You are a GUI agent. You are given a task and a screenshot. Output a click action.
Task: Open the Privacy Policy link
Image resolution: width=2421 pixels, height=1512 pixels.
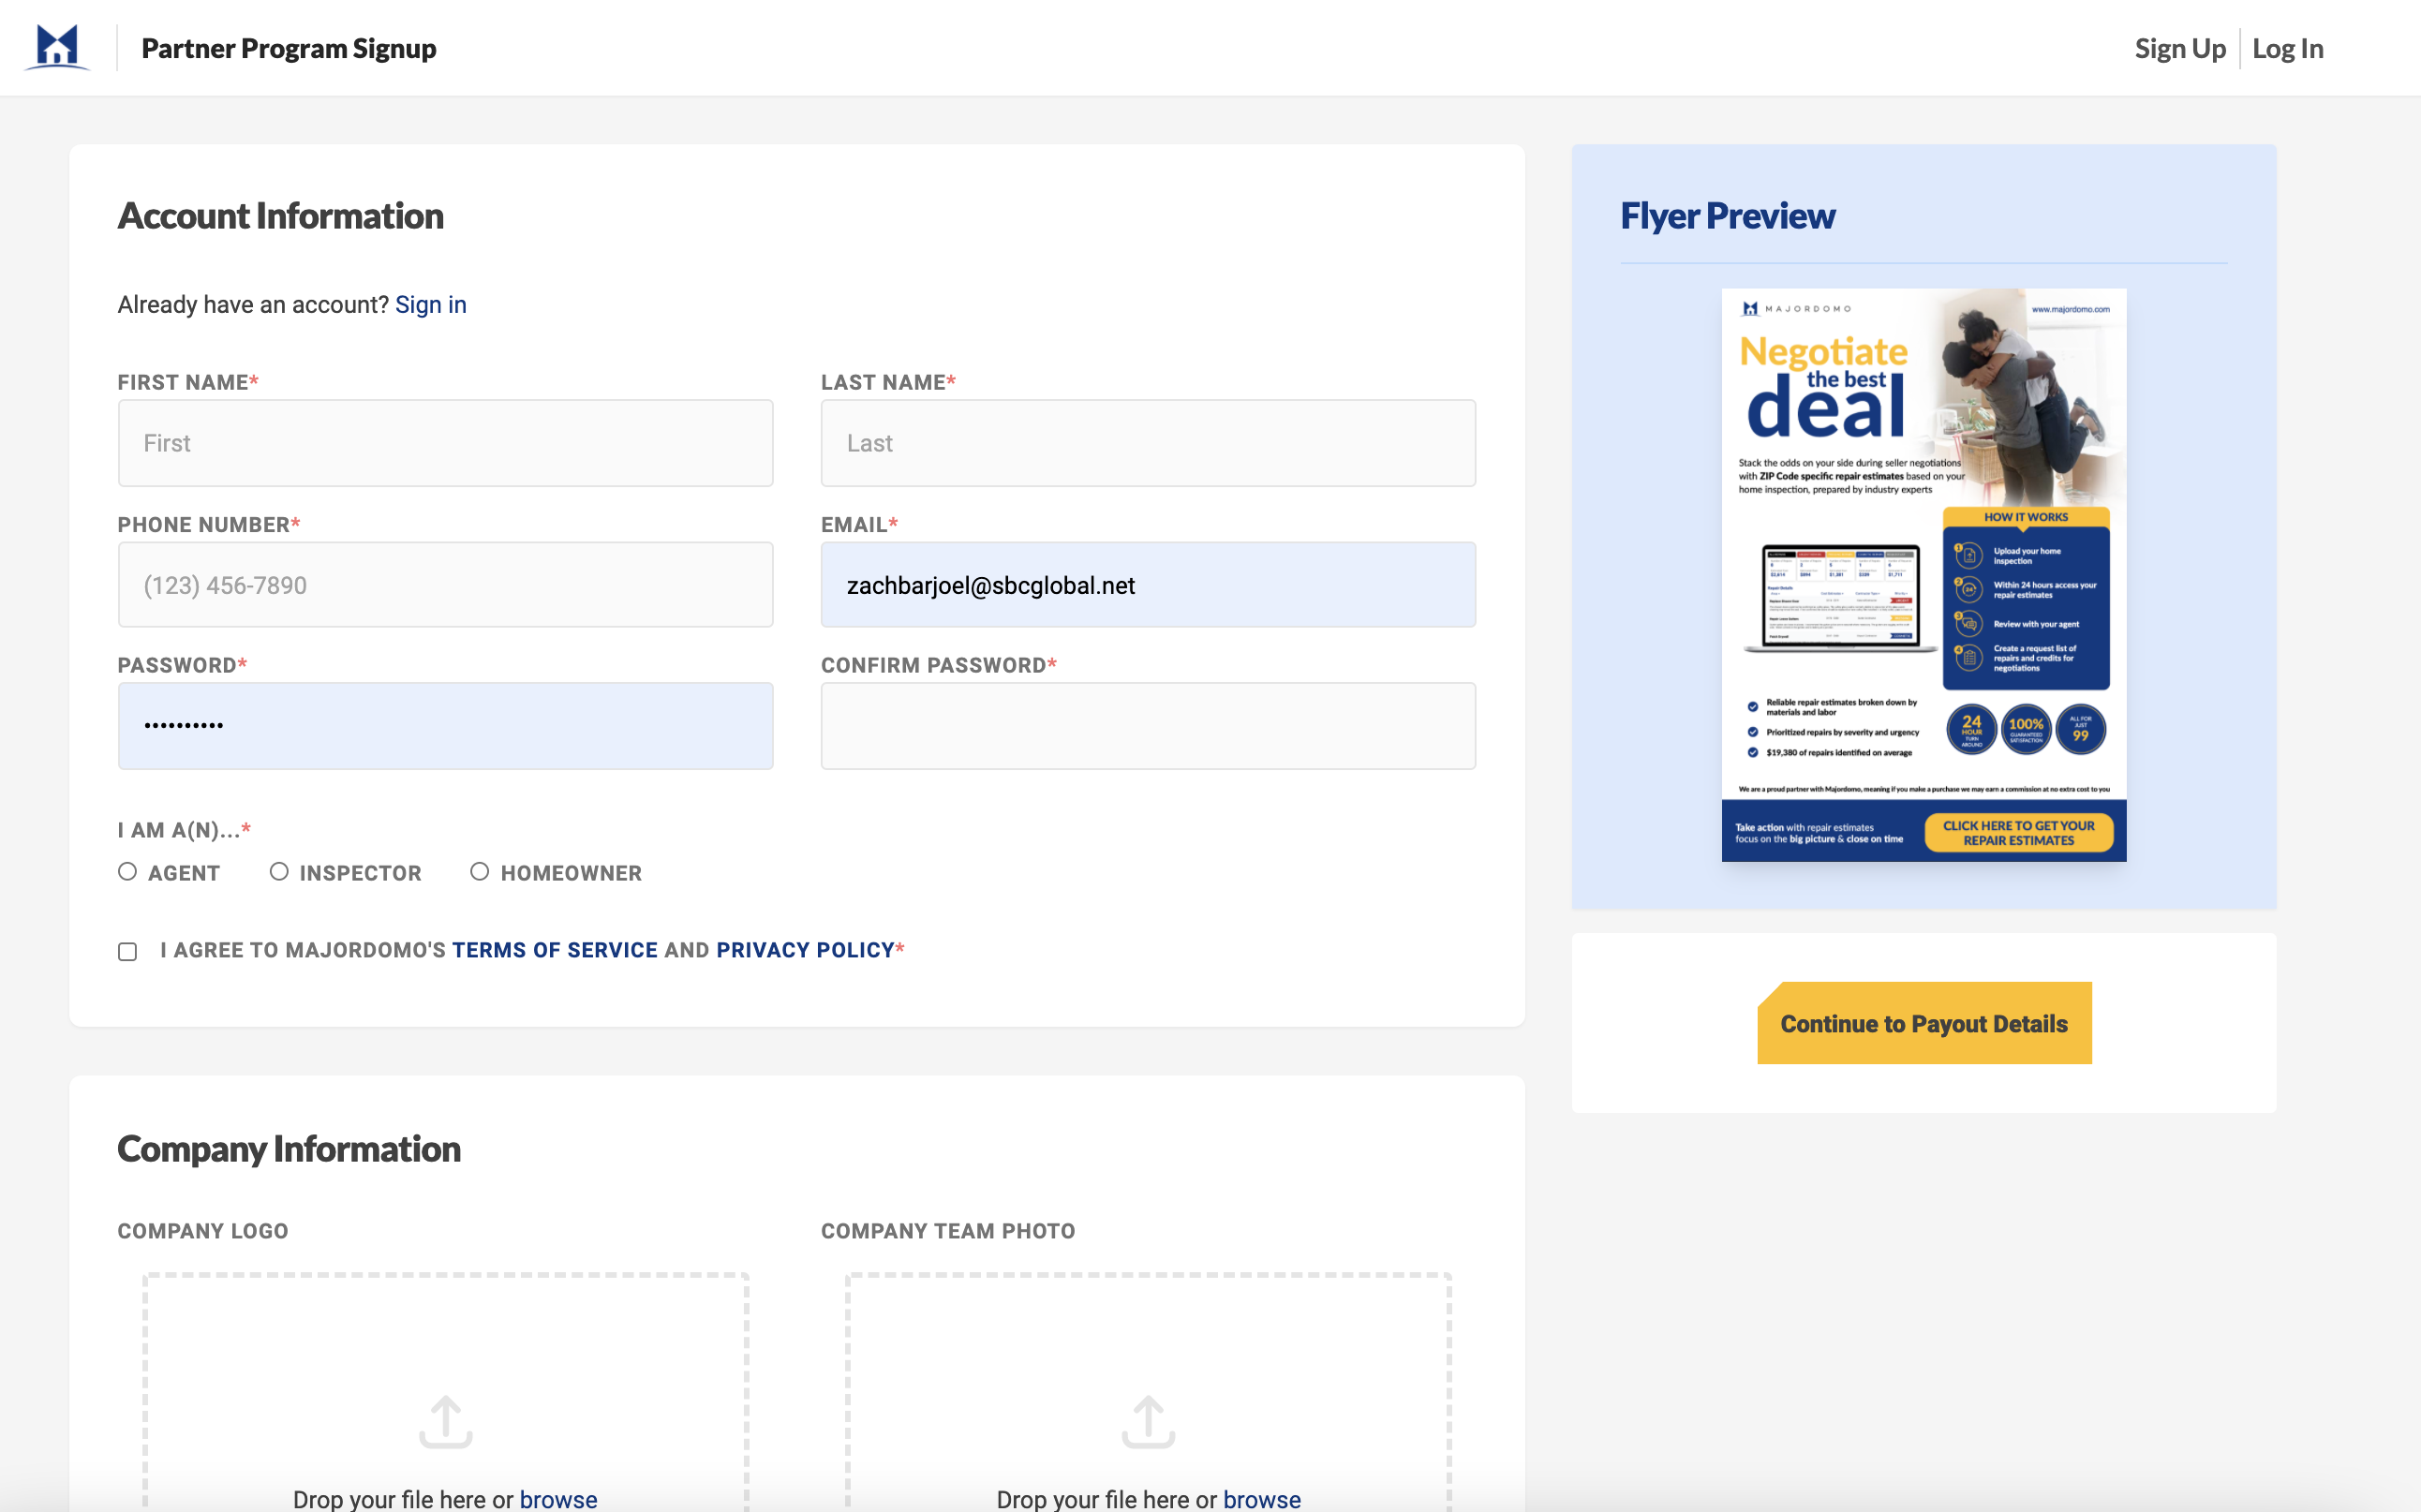[805, 950]
